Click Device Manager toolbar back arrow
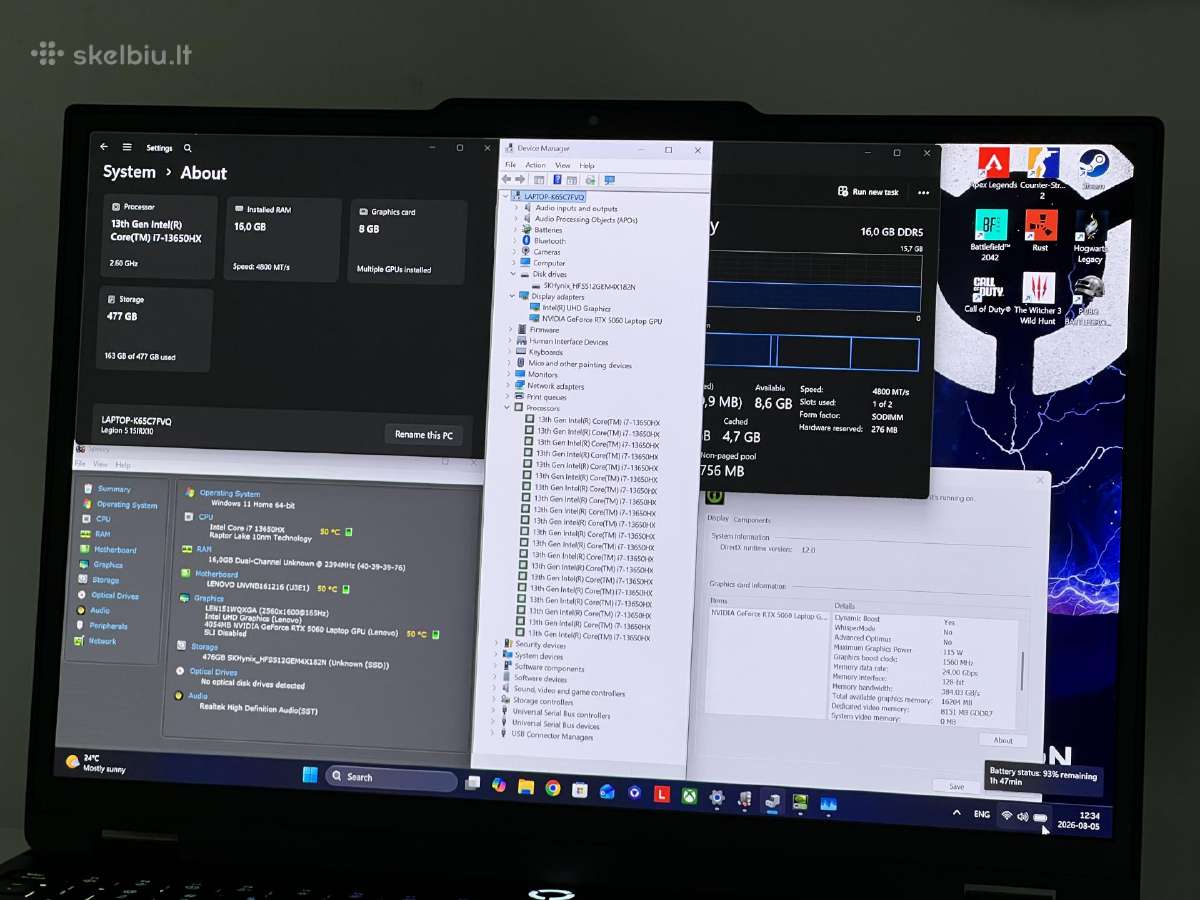 507,179
